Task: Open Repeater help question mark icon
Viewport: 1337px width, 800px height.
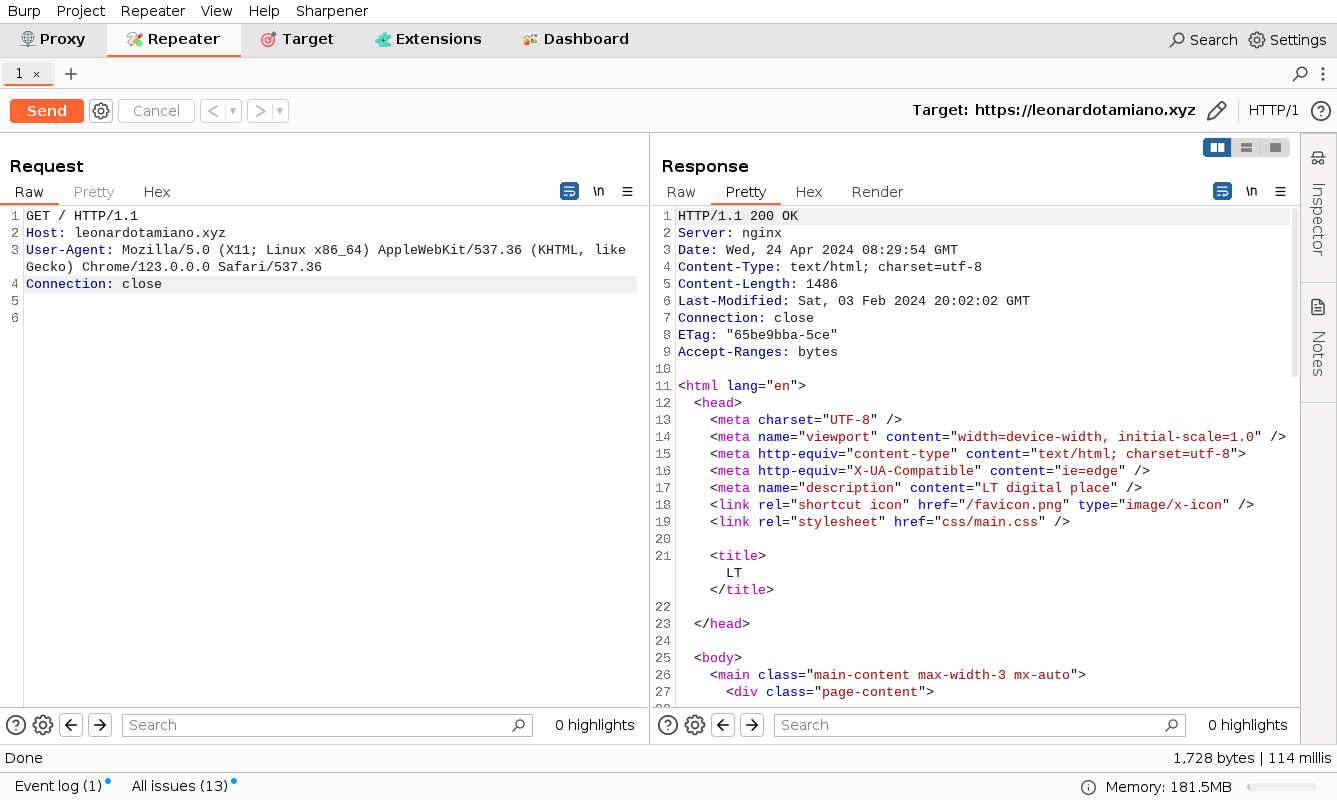Action: point(1321,111)
